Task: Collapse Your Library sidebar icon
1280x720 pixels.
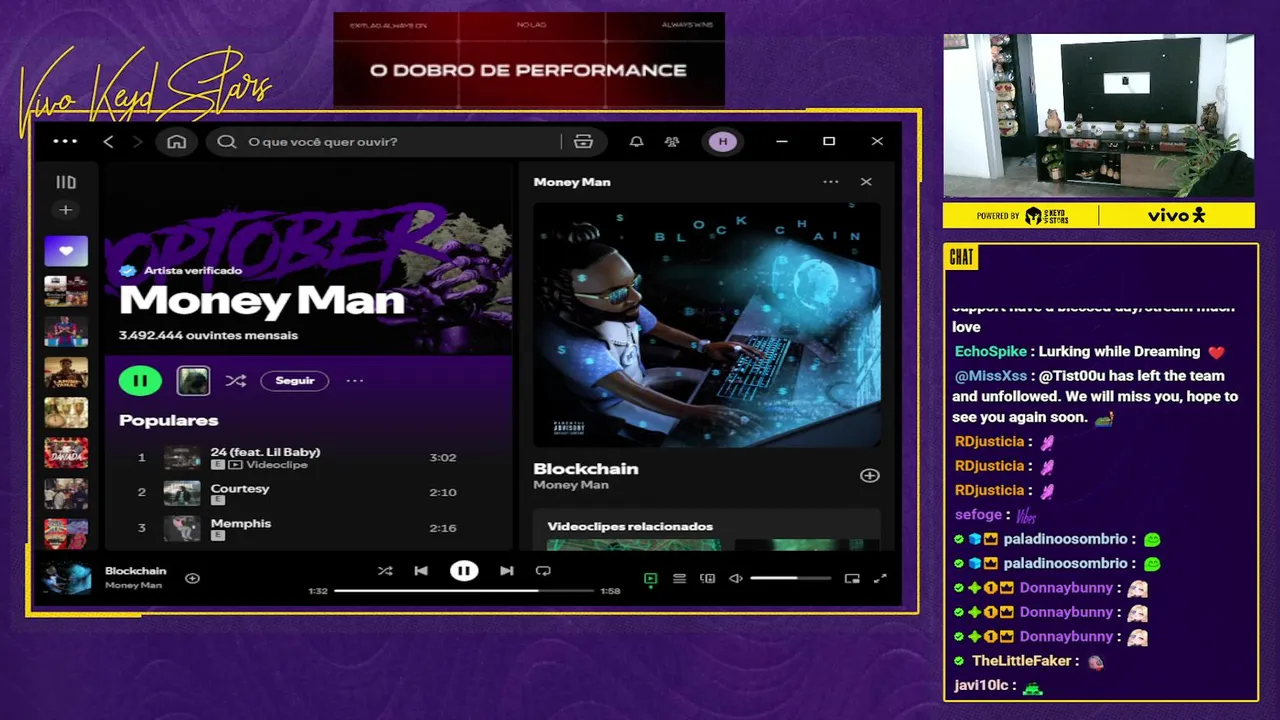Action: 66,182
